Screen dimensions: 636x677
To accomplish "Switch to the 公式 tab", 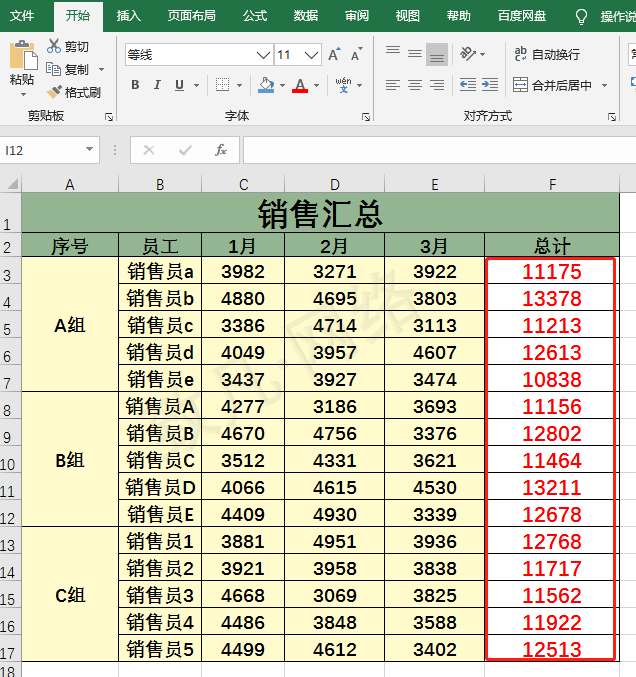I will (x=255, y=16).
